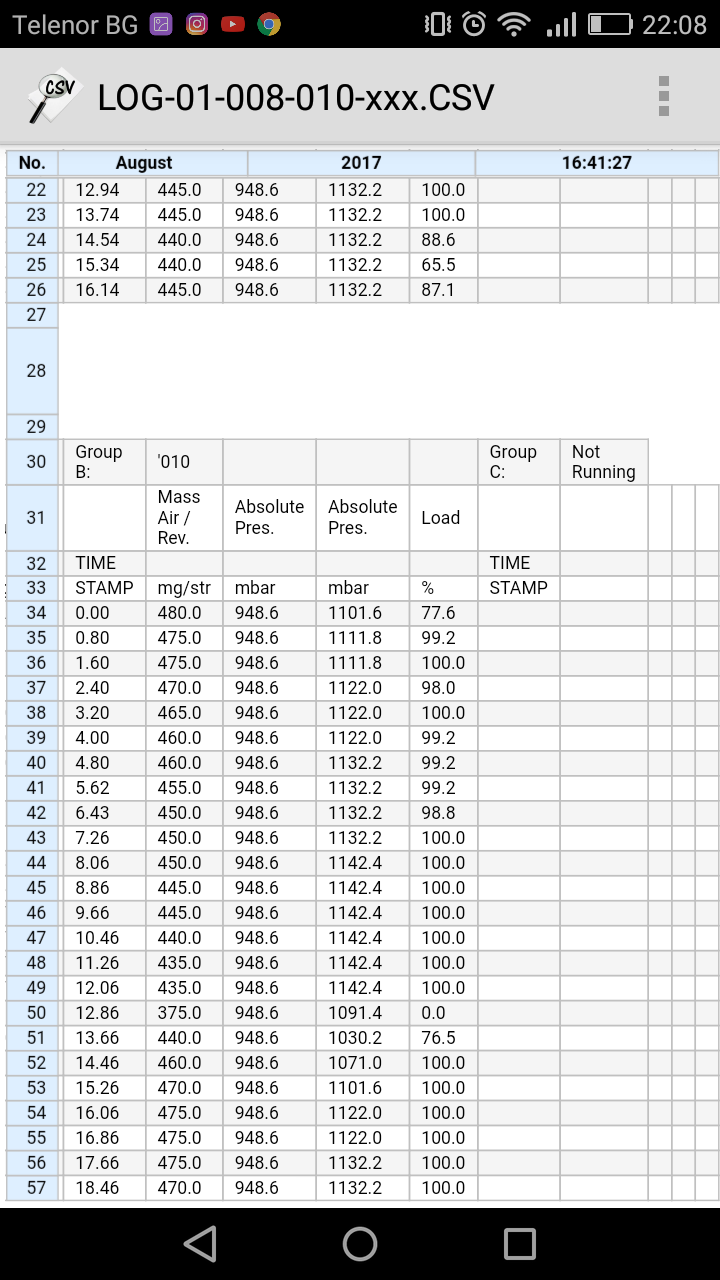The width and height of the screenshot is (720, 1280).
Task: Select row number 50
Action: click(x=35, y=1013)
